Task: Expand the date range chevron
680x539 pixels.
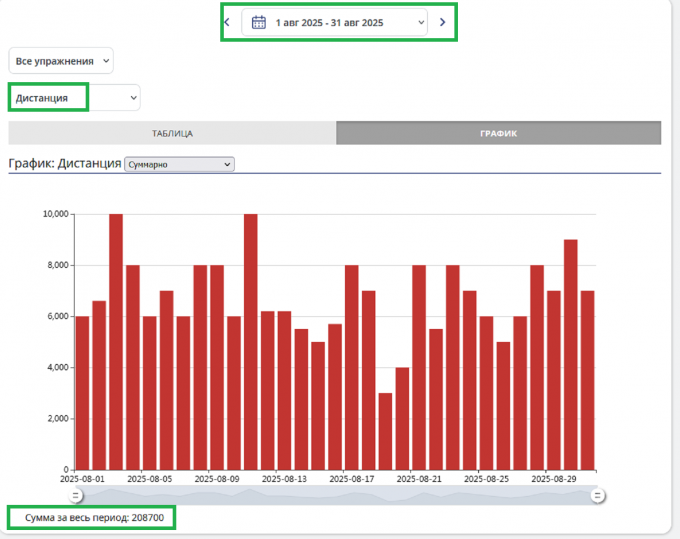Action: 420,21
